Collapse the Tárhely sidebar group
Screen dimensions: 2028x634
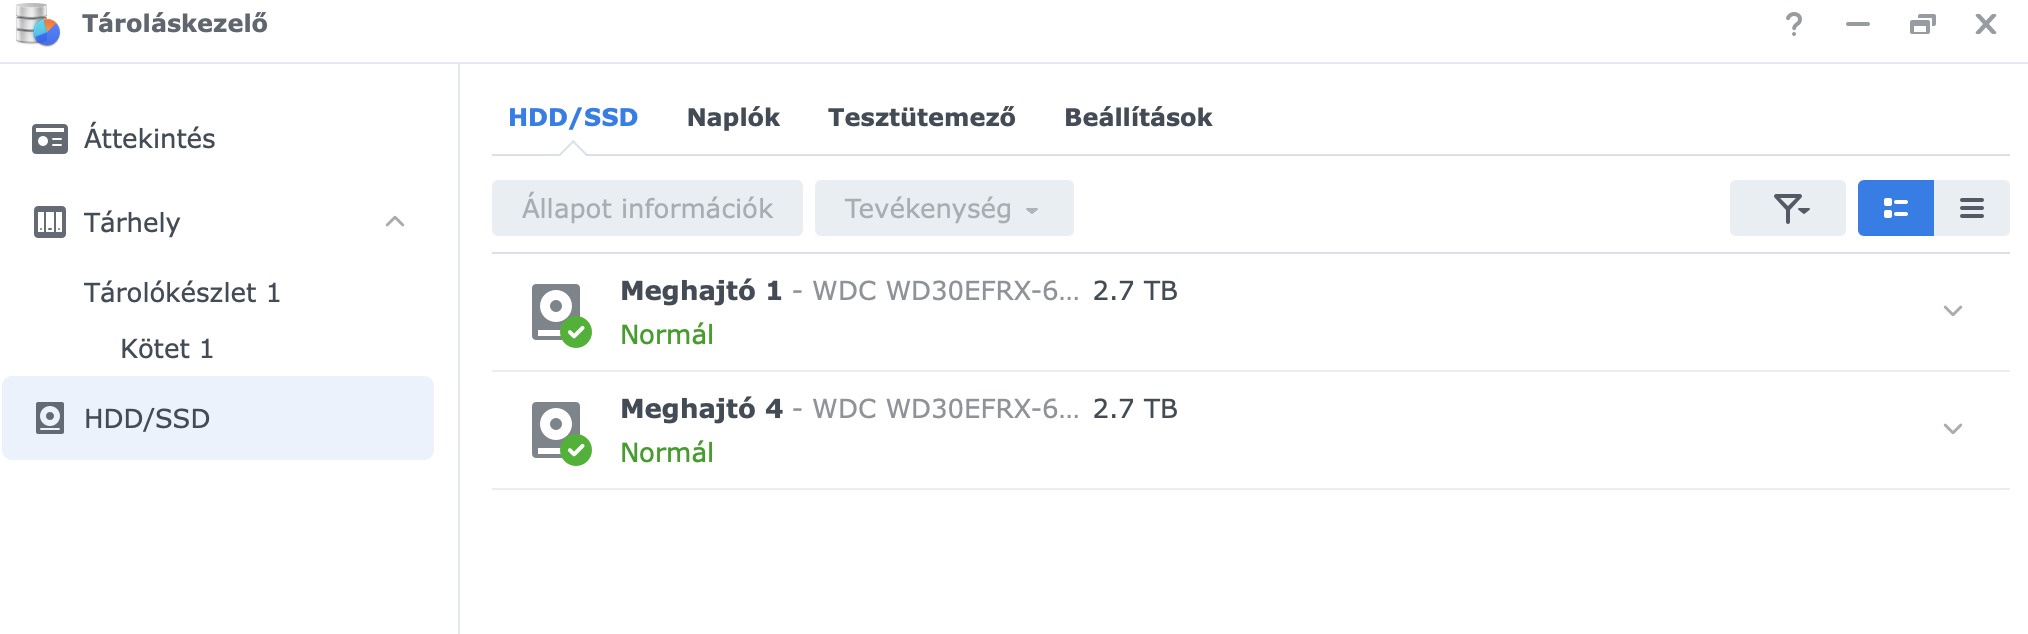pos(395,222)
